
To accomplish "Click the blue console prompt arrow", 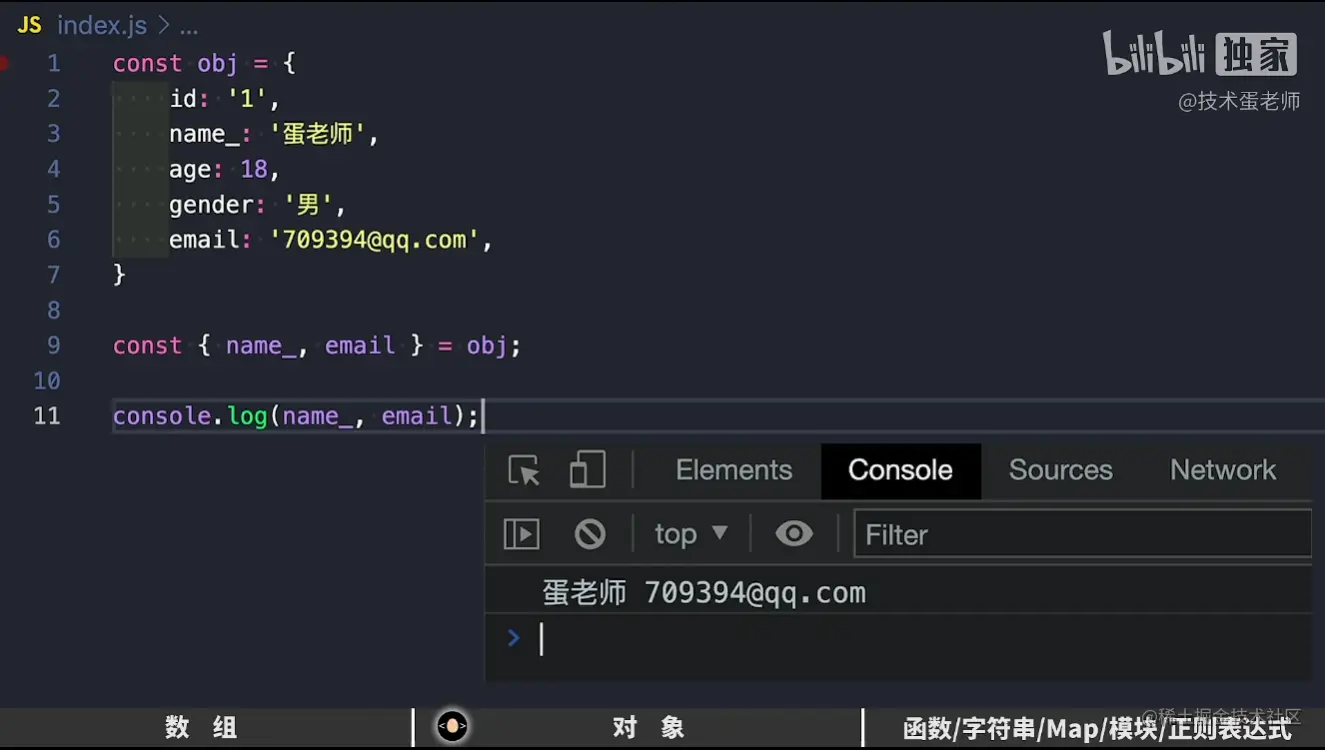I will (513, 638).
